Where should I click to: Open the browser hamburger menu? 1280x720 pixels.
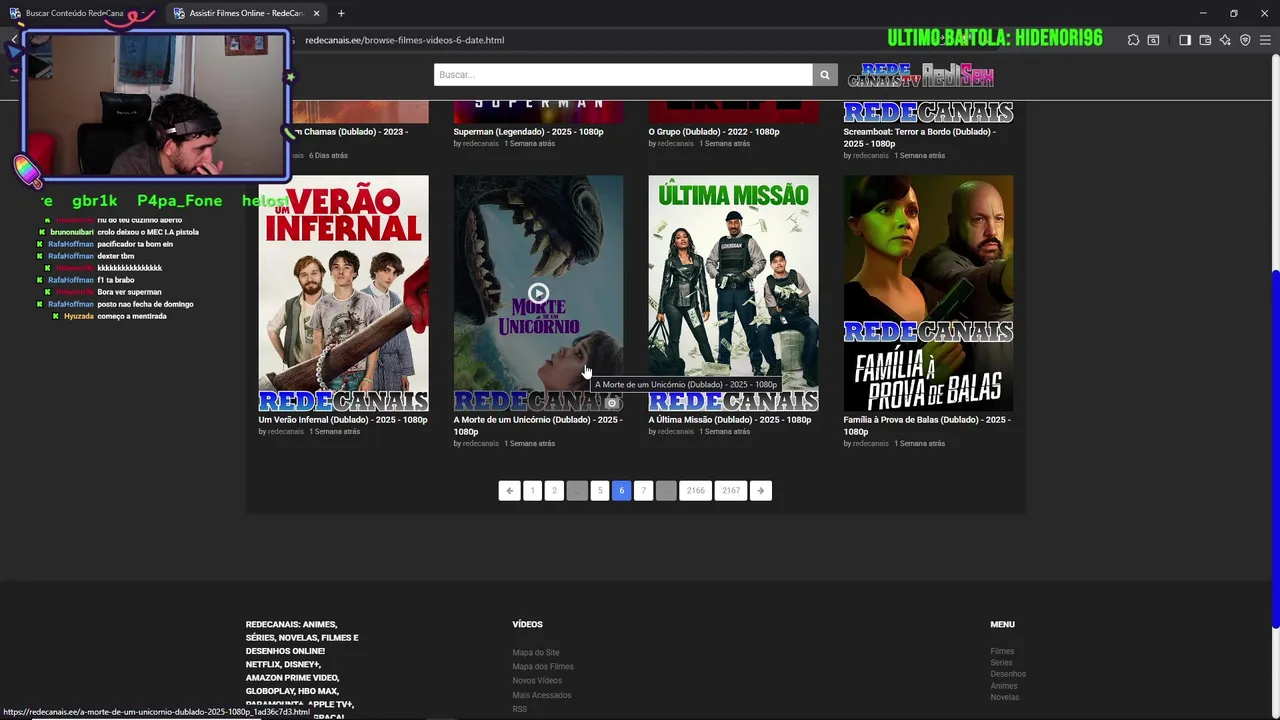pyautogui.click(x=1265, y=40)
